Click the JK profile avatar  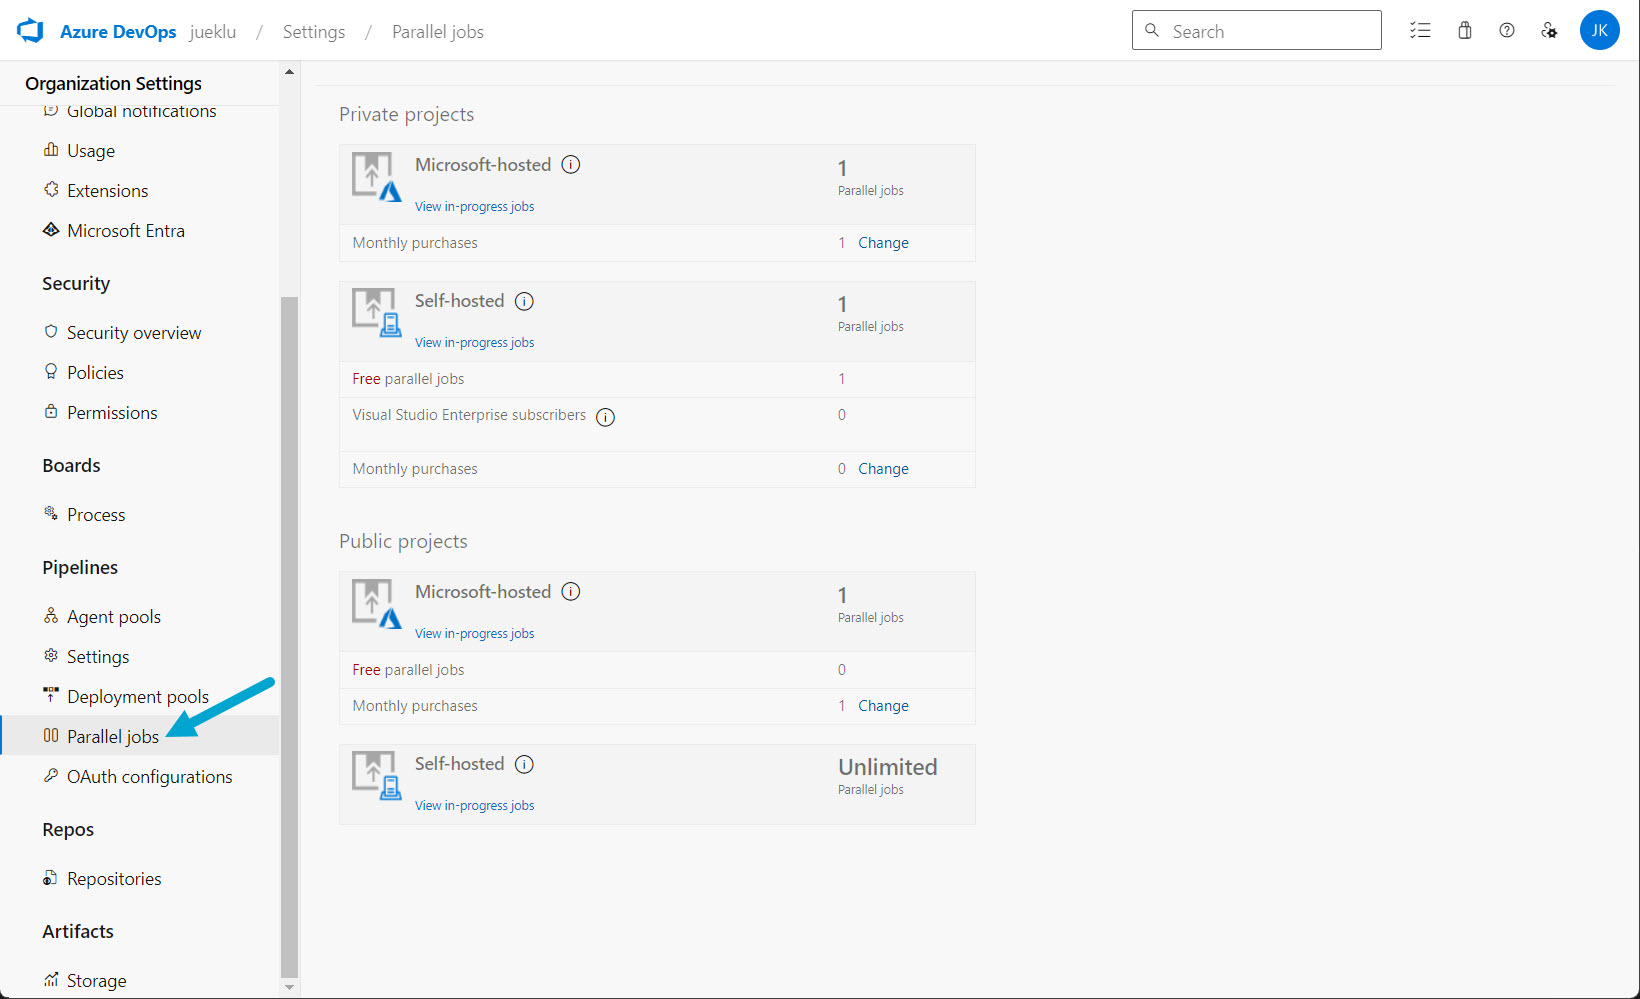1599,31
